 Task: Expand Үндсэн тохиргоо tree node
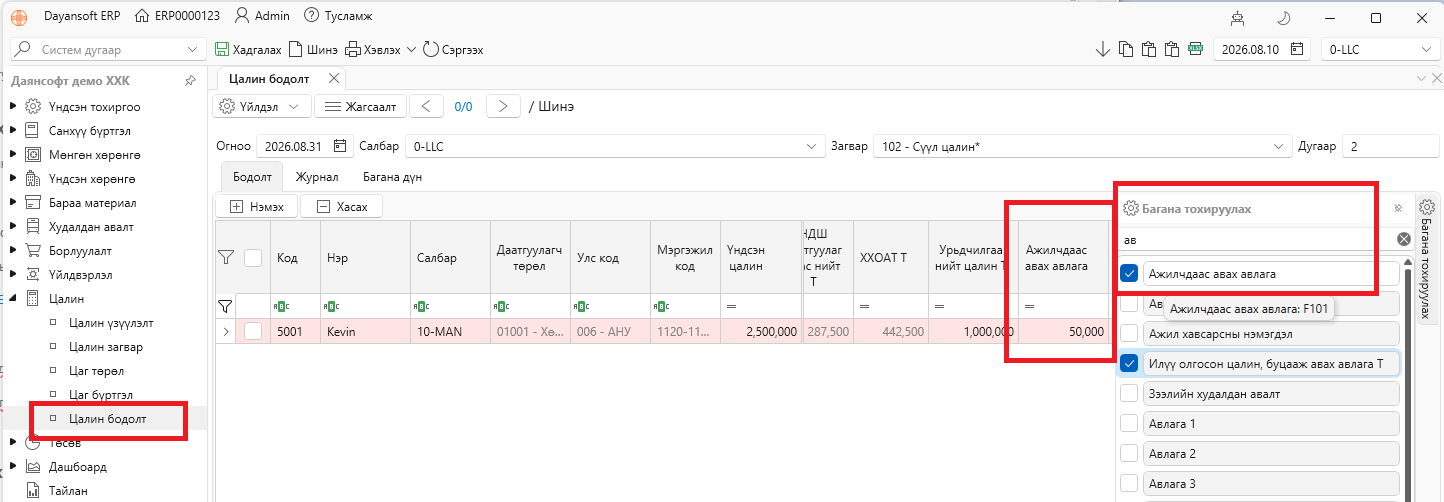click(12, 106)
